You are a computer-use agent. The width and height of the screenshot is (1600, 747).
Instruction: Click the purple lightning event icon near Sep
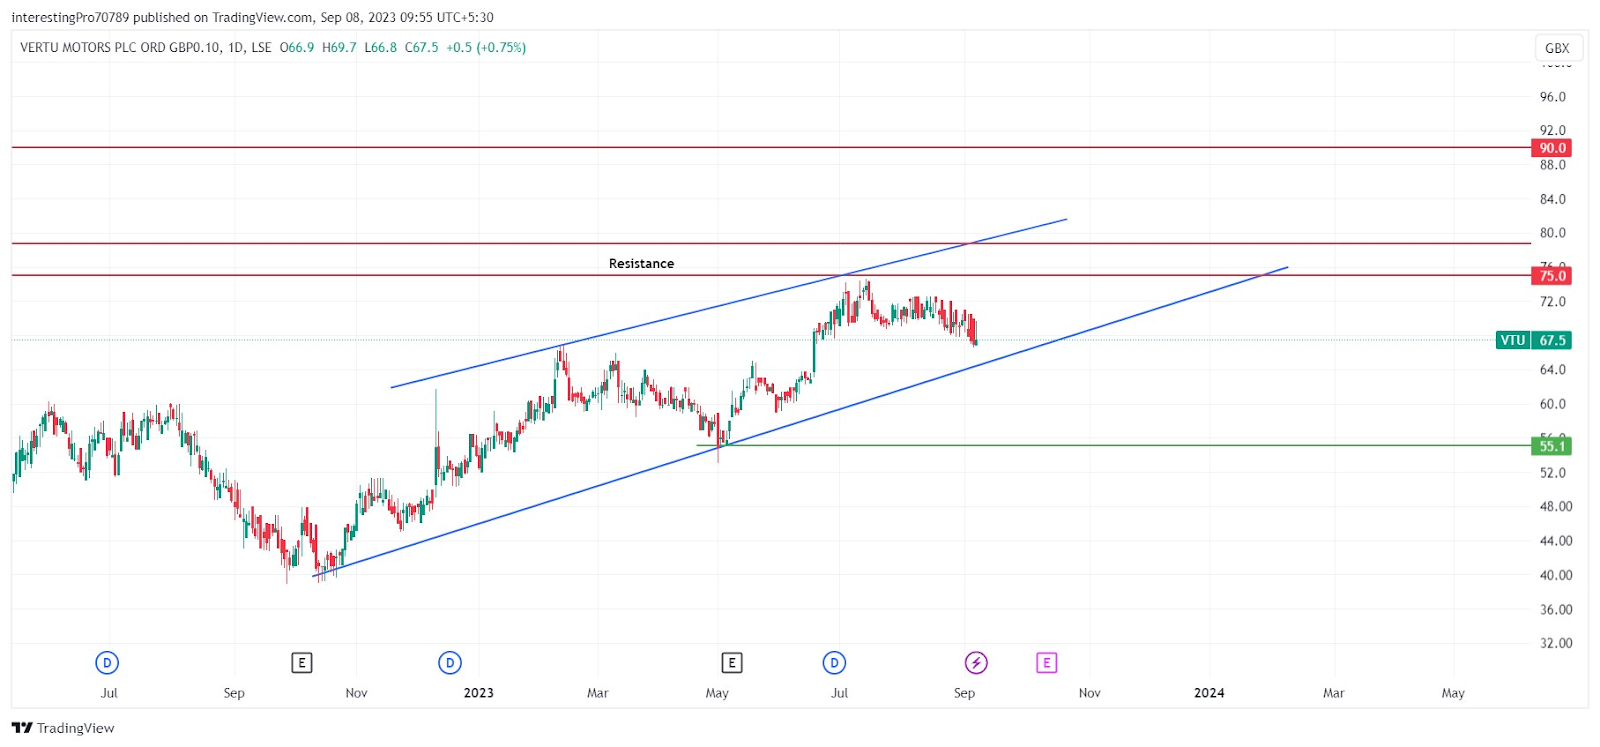tap(976, 663)
